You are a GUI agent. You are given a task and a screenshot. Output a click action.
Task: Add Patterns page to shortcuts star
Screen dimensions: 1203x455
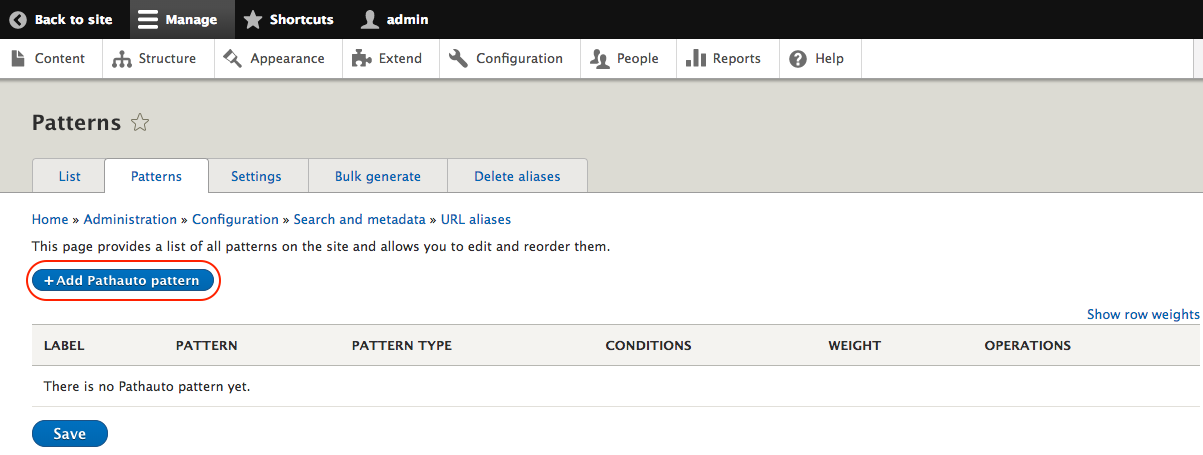140,123
